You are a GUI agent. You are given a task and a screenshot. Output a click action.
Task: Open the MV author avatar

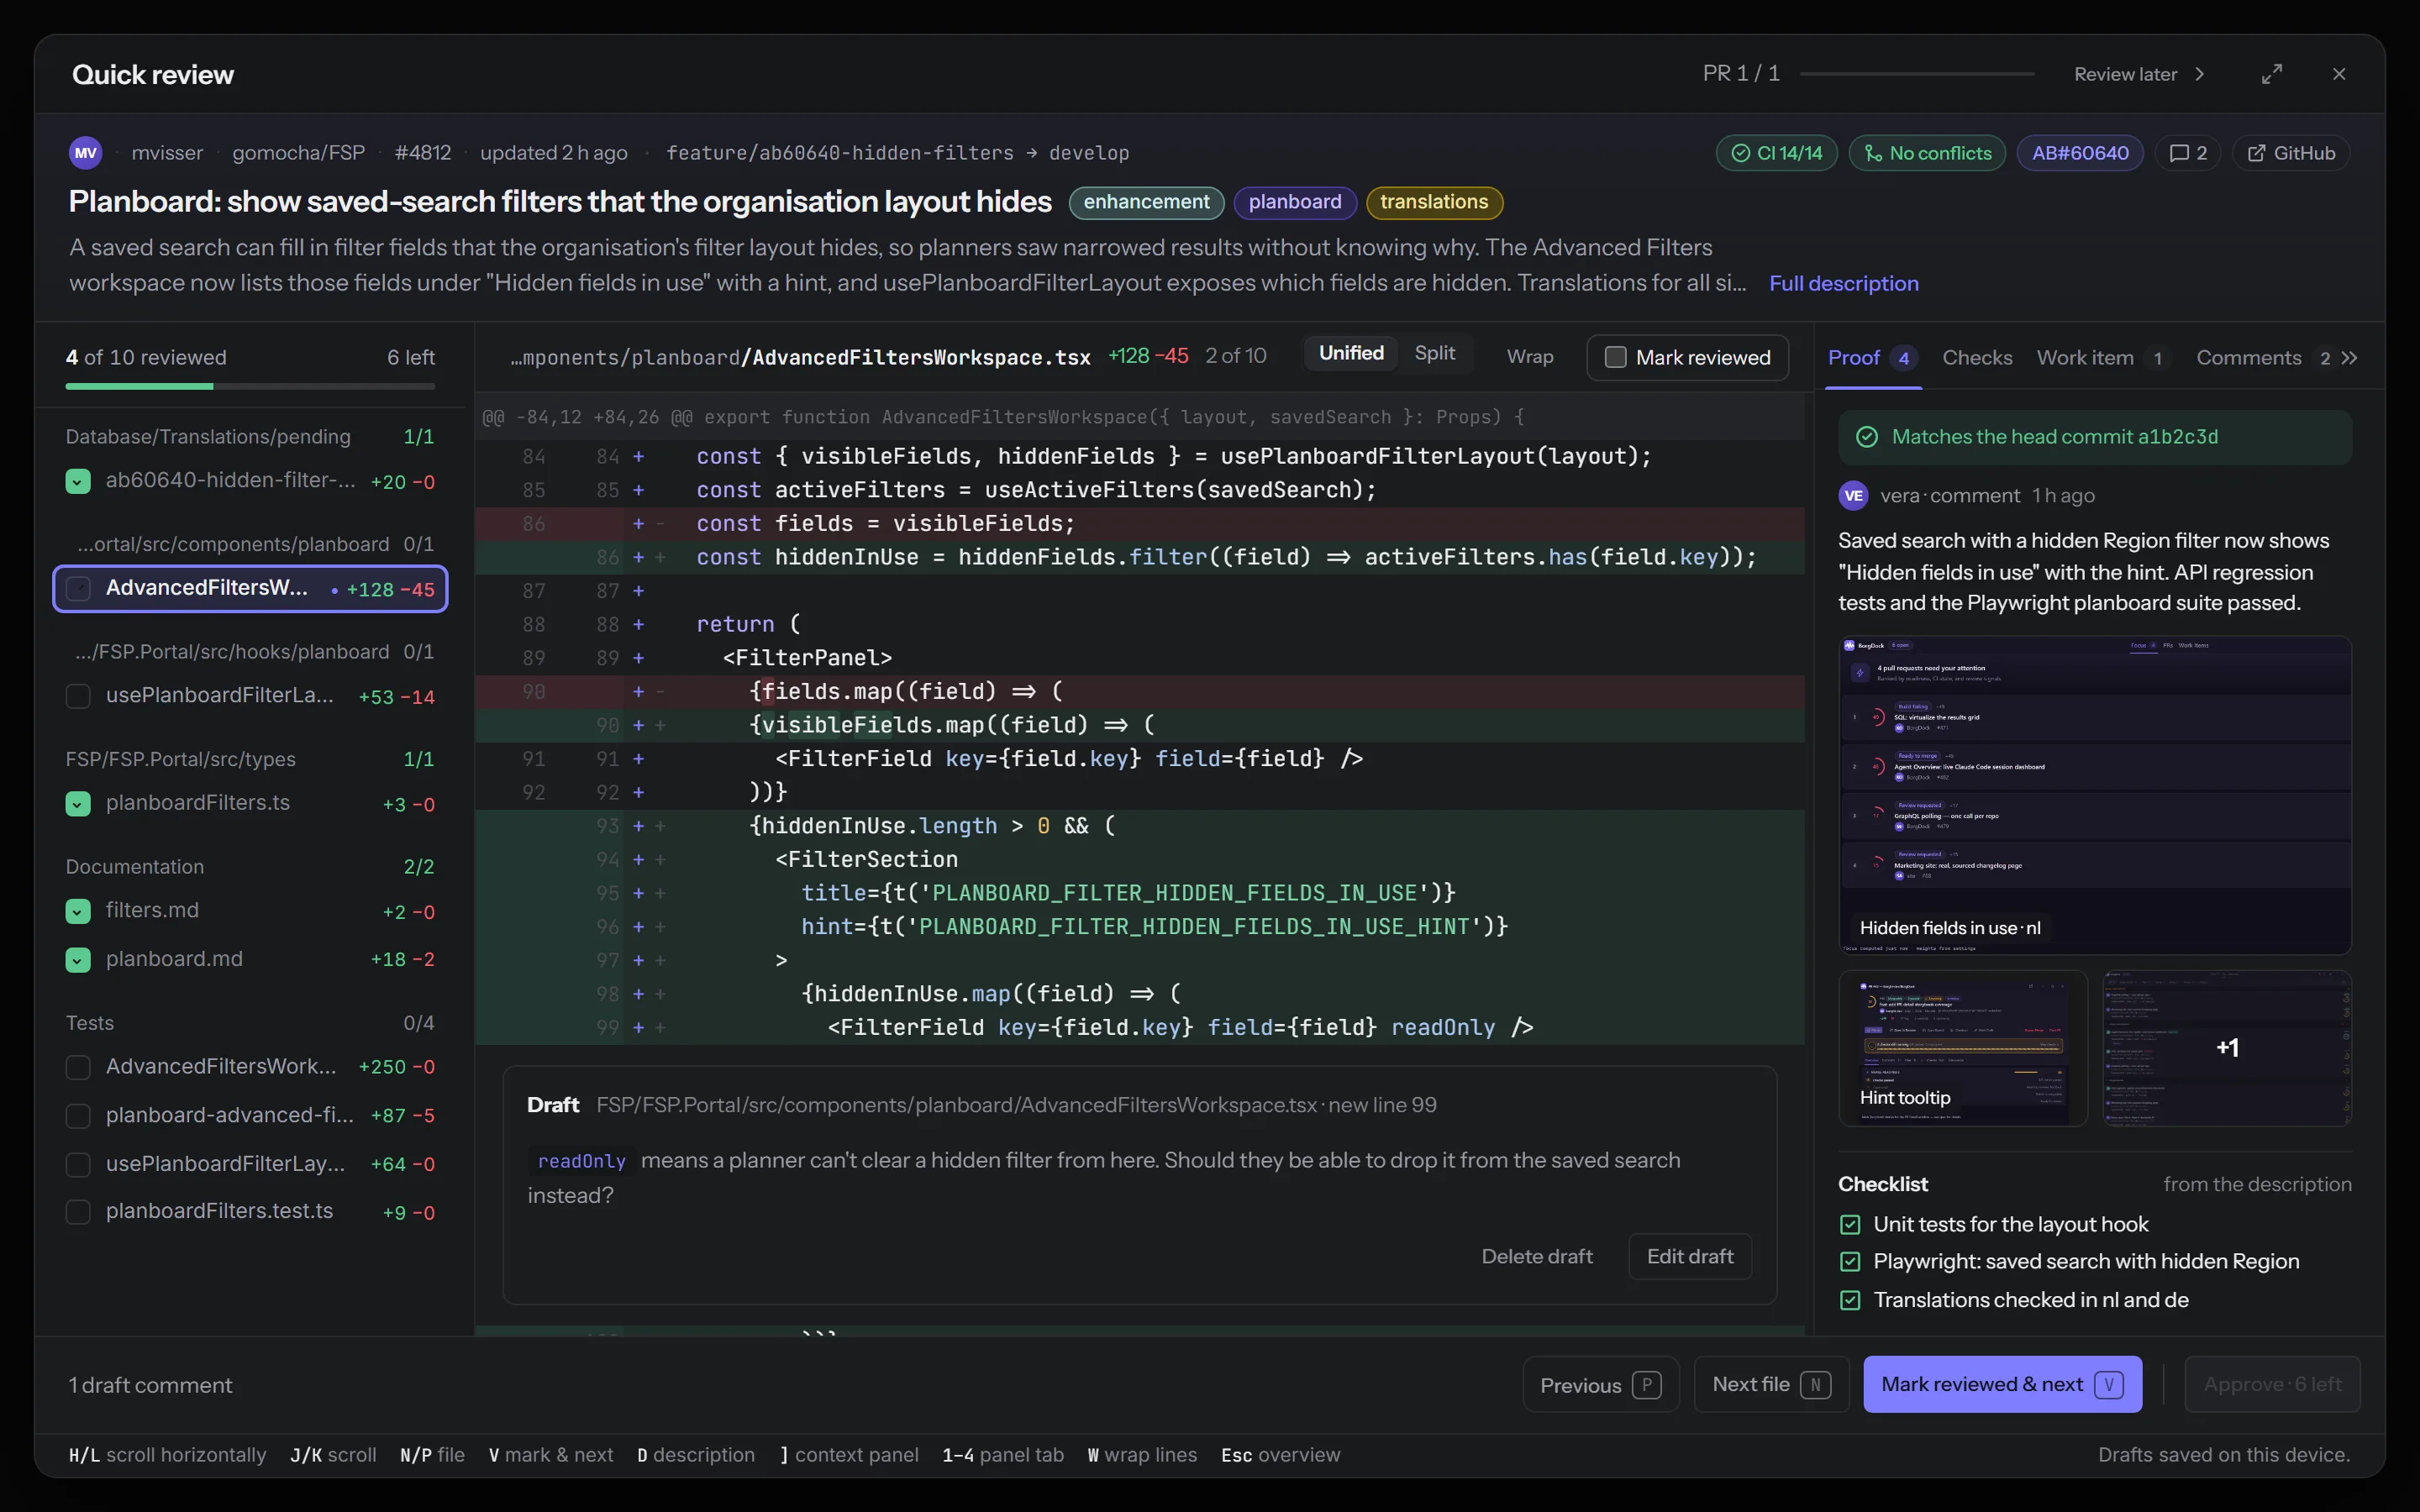(x=85, y=153)
